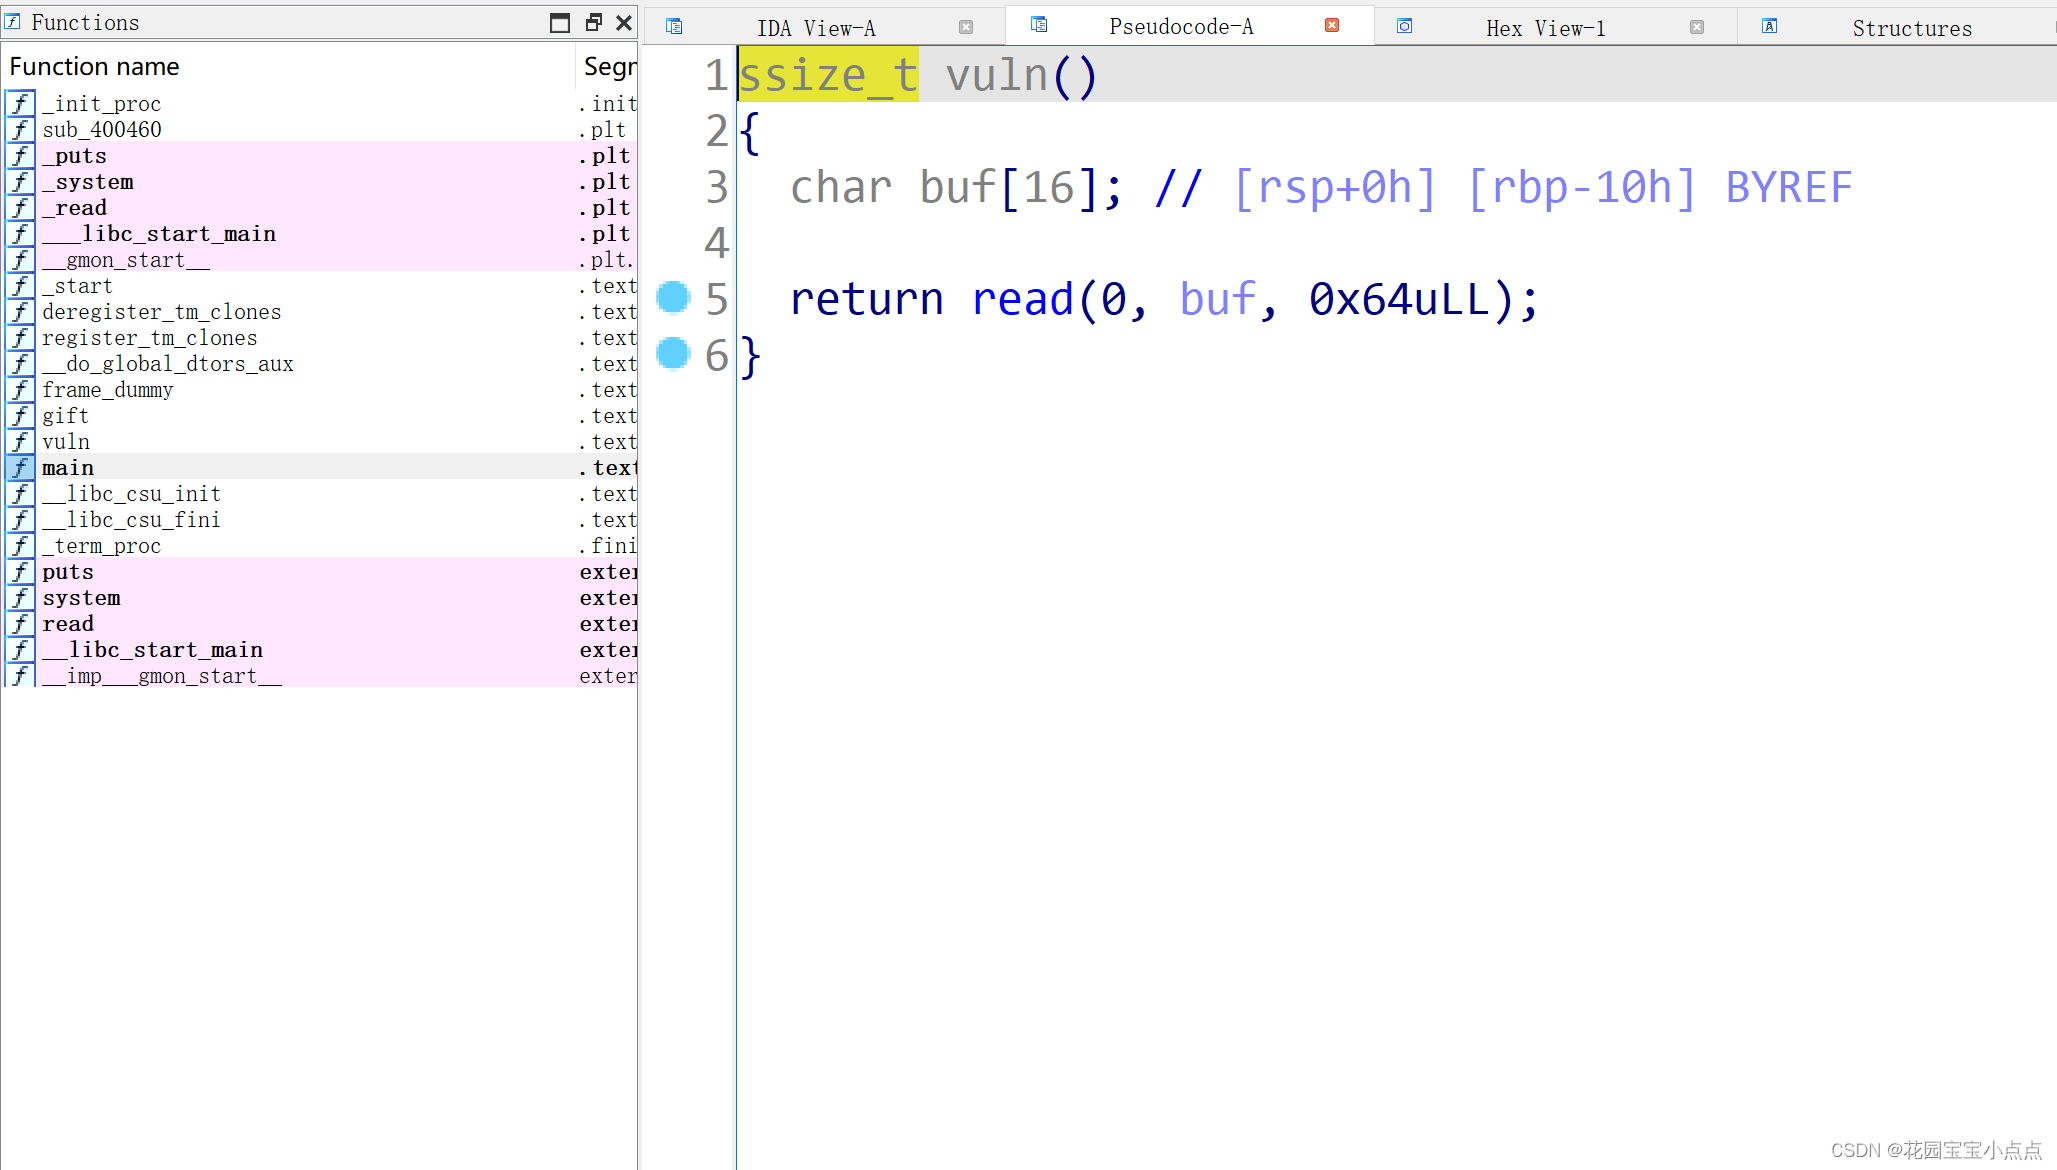2057x1170 pixels.
Task: Select extern read function row
Action: (x=320, y=624)
